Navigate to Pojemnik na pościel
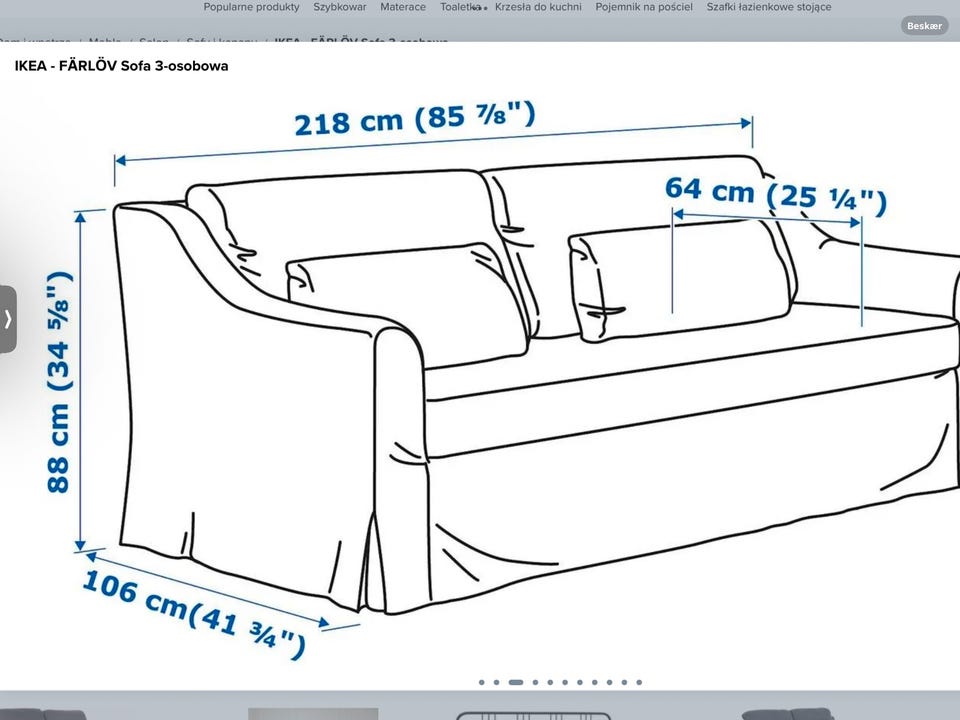 click(643, 7)
